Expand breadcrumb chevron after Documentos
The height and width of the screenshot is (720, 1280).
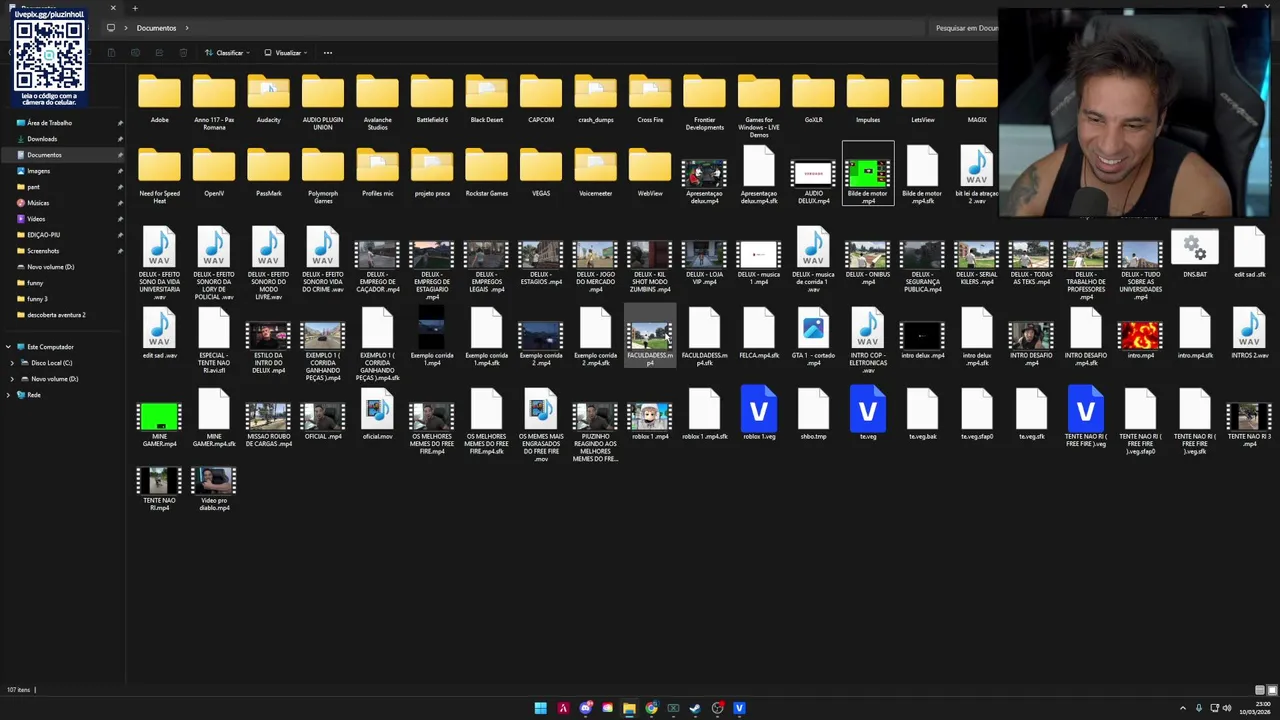tap(187, 28)
